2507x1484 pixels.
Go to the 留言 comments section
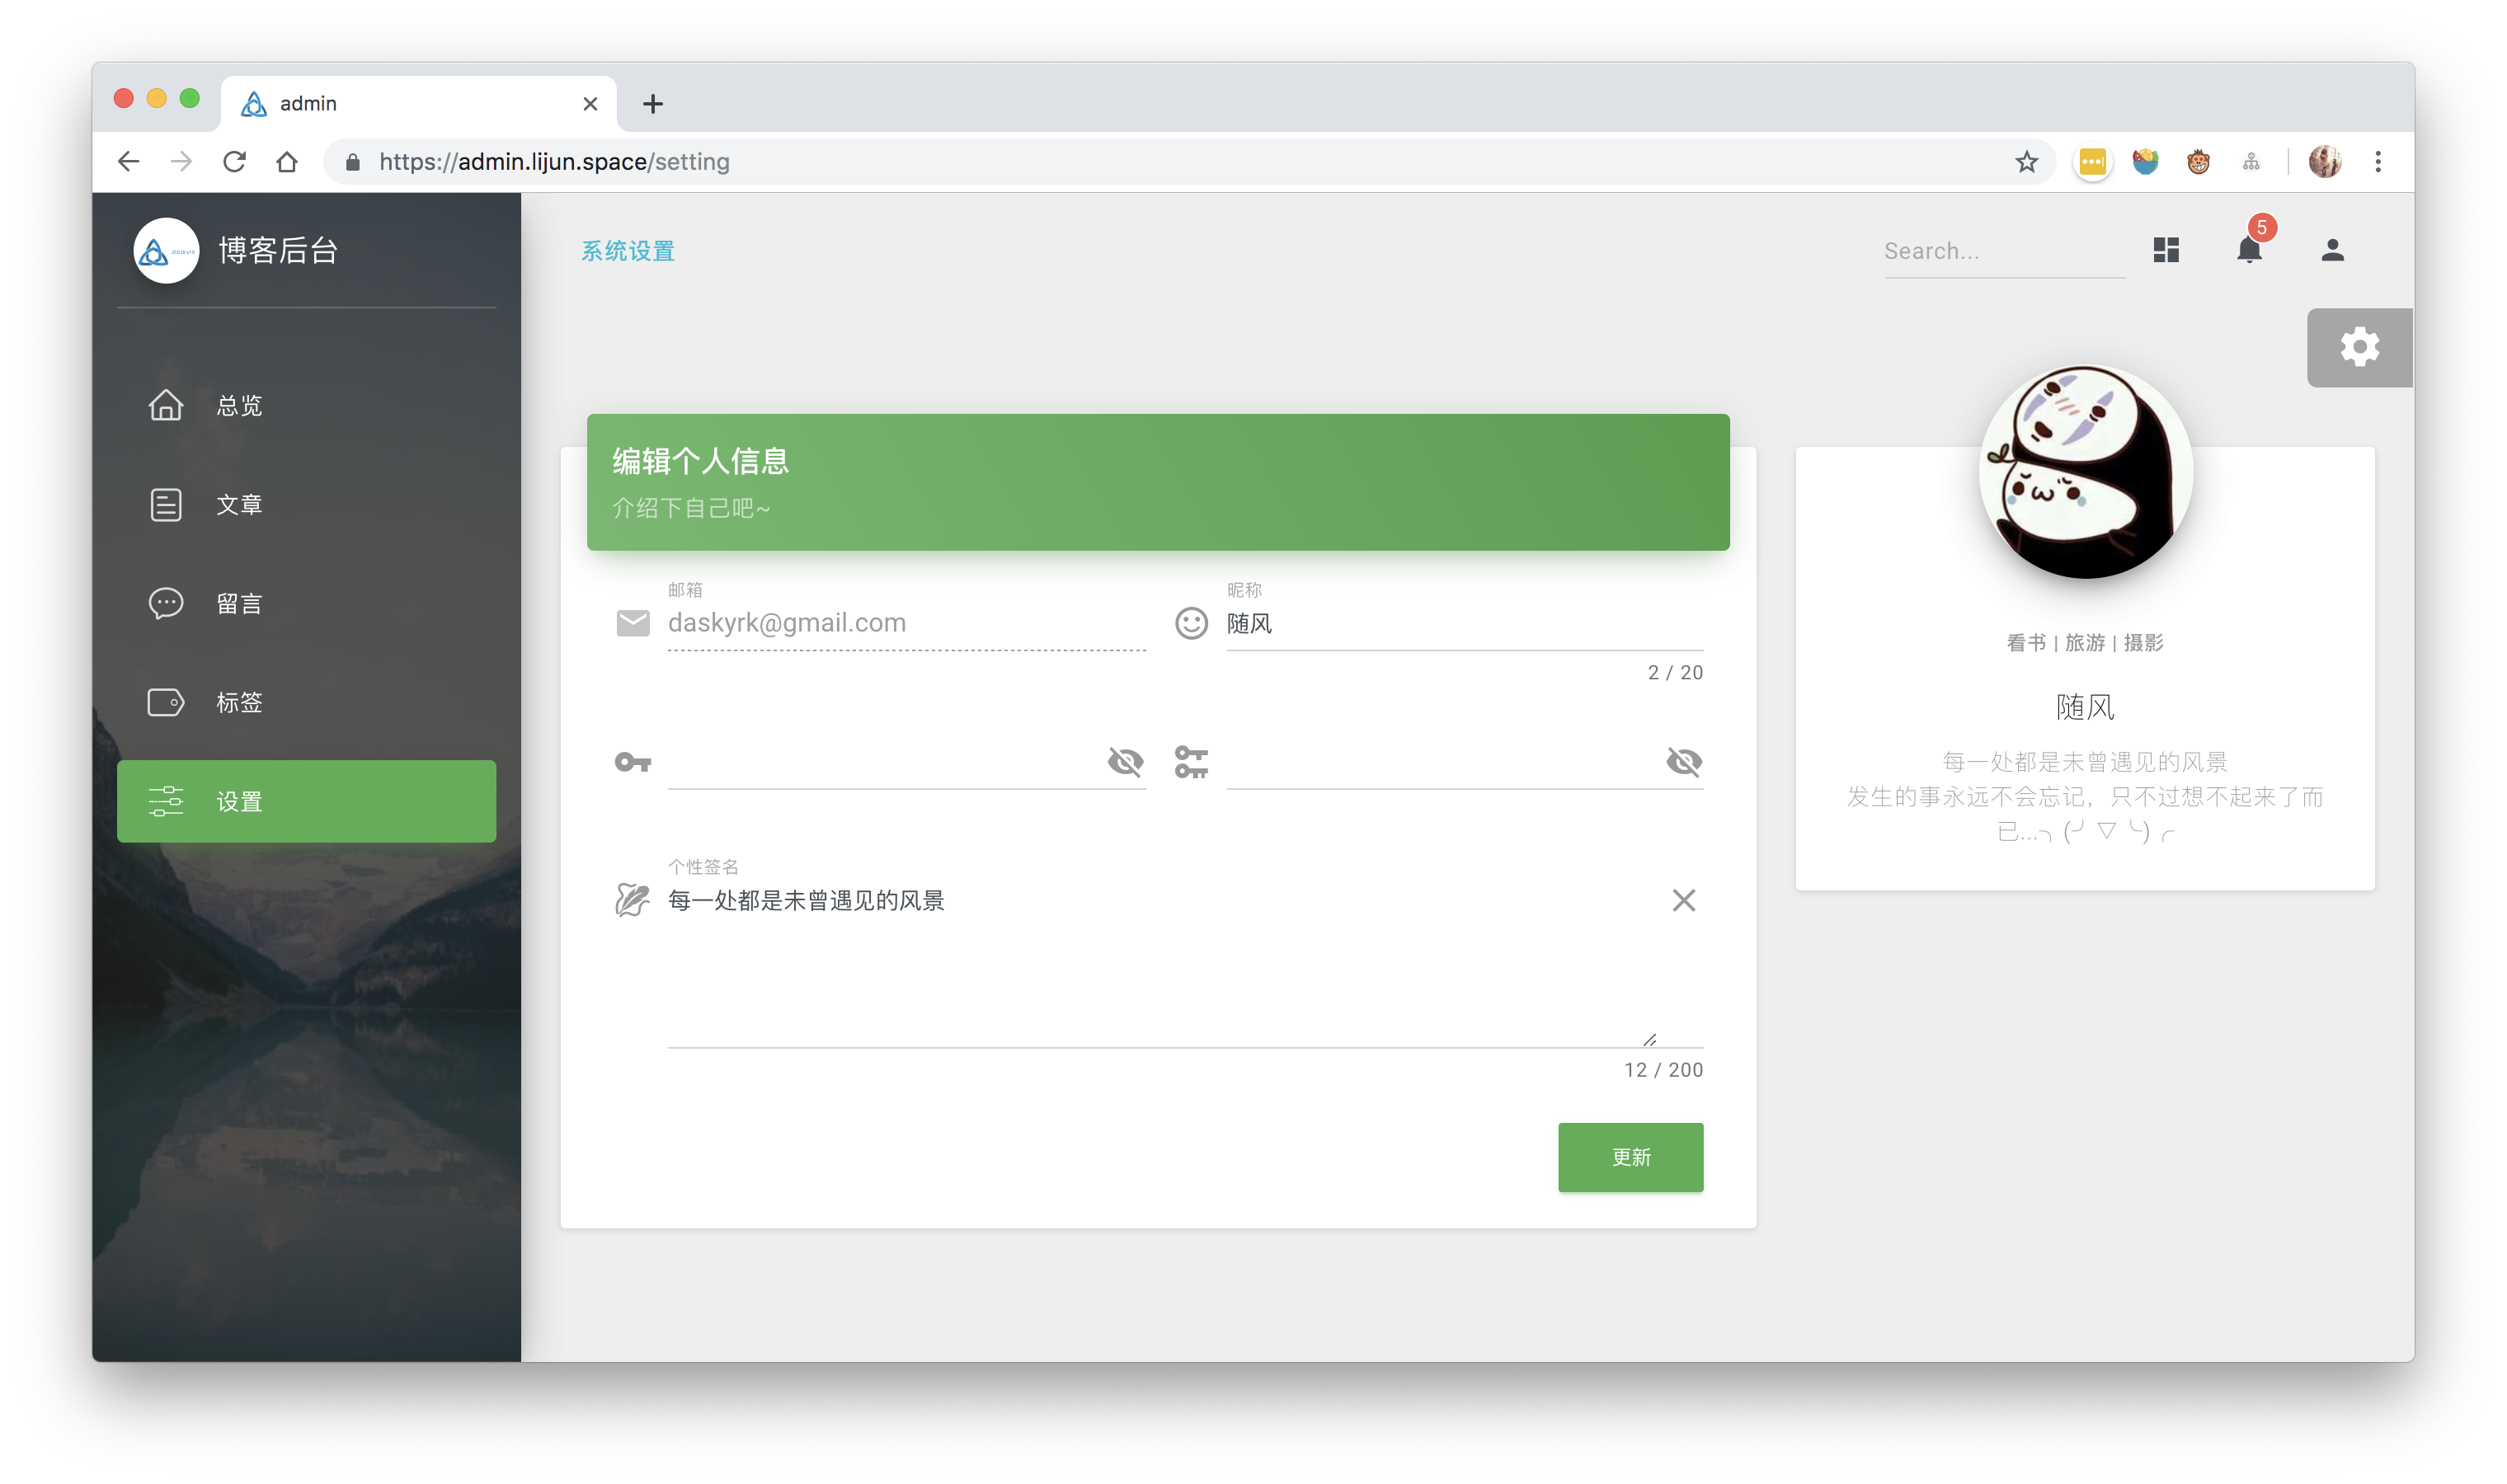pos(306,603)
